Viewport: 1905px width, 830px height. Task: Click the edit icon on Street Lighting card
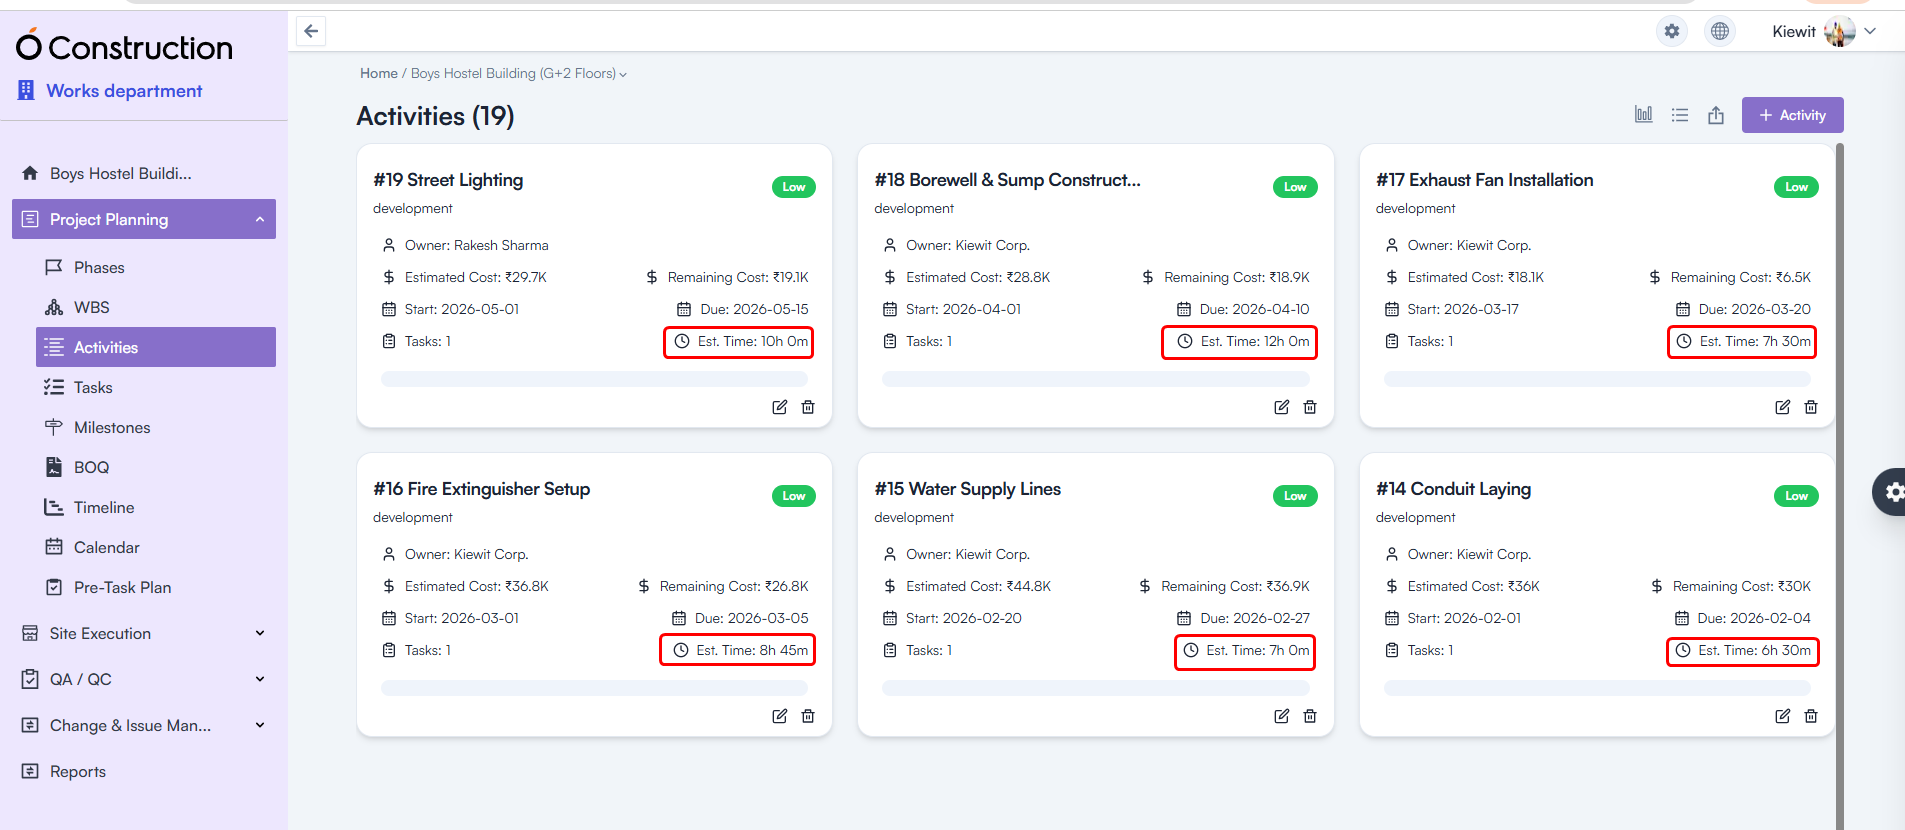pos(779,407)
